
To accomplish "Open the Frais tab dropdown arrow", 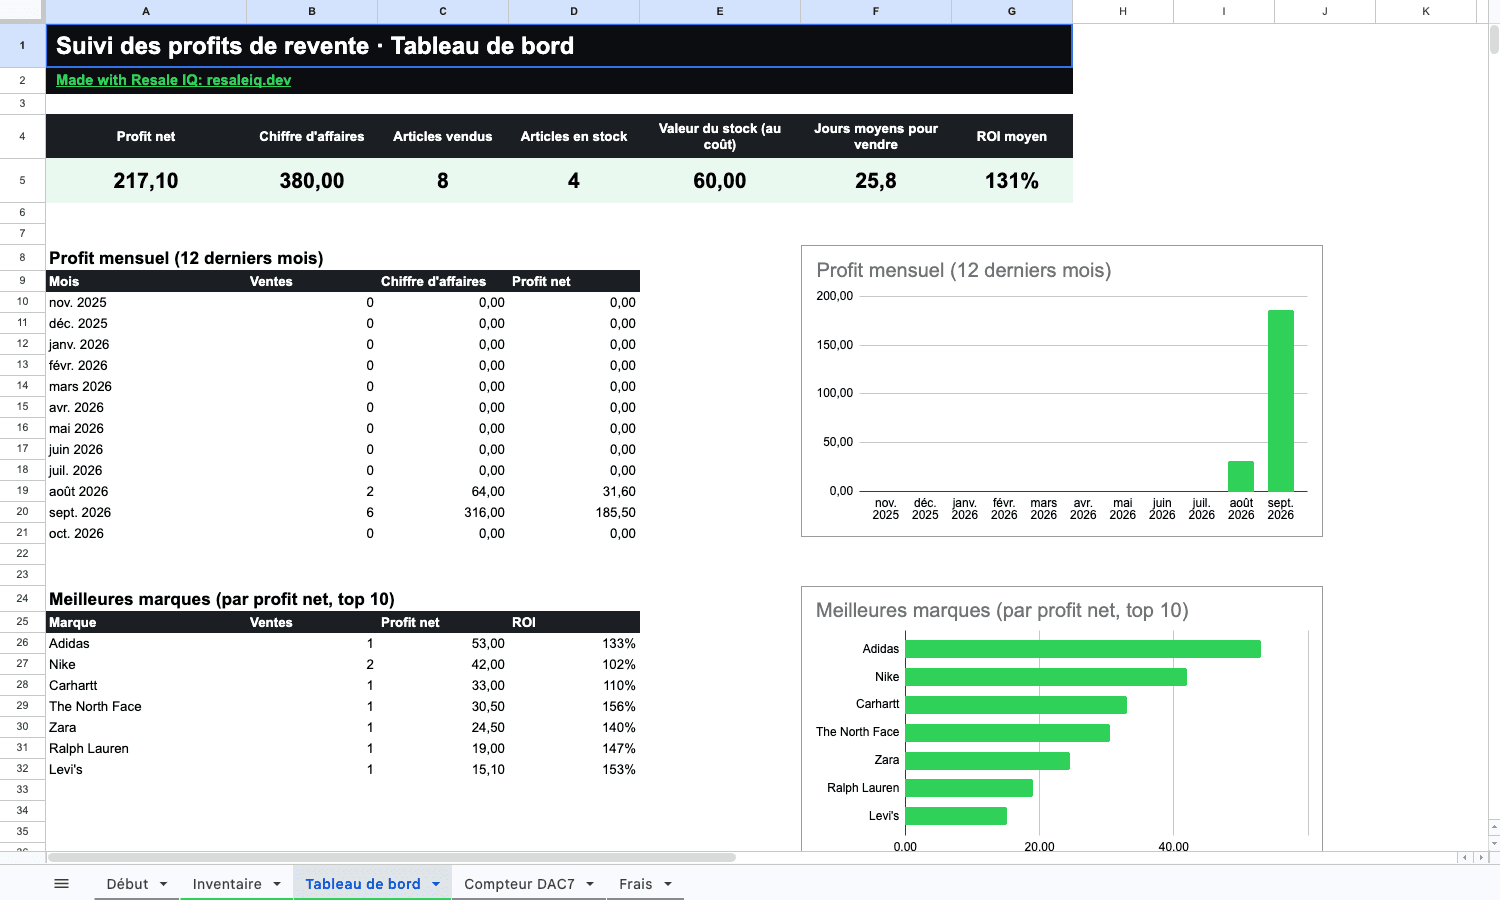I will coord(668,884).
